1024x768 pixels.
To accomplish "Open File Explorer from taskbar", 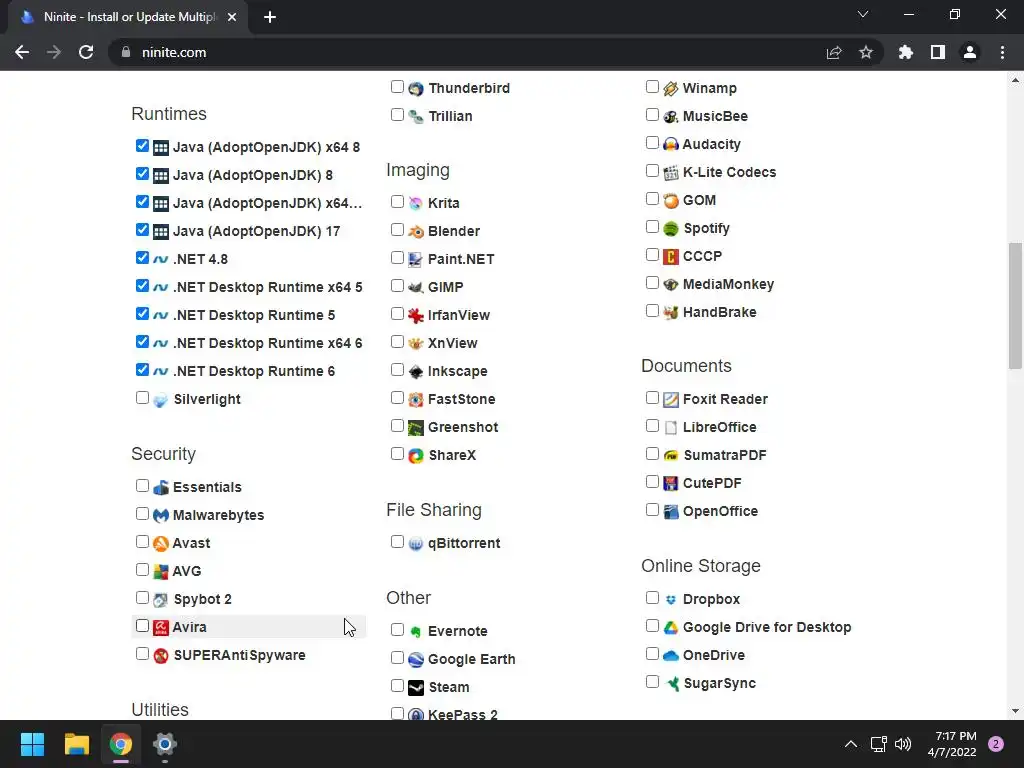I will coord(76,744).
